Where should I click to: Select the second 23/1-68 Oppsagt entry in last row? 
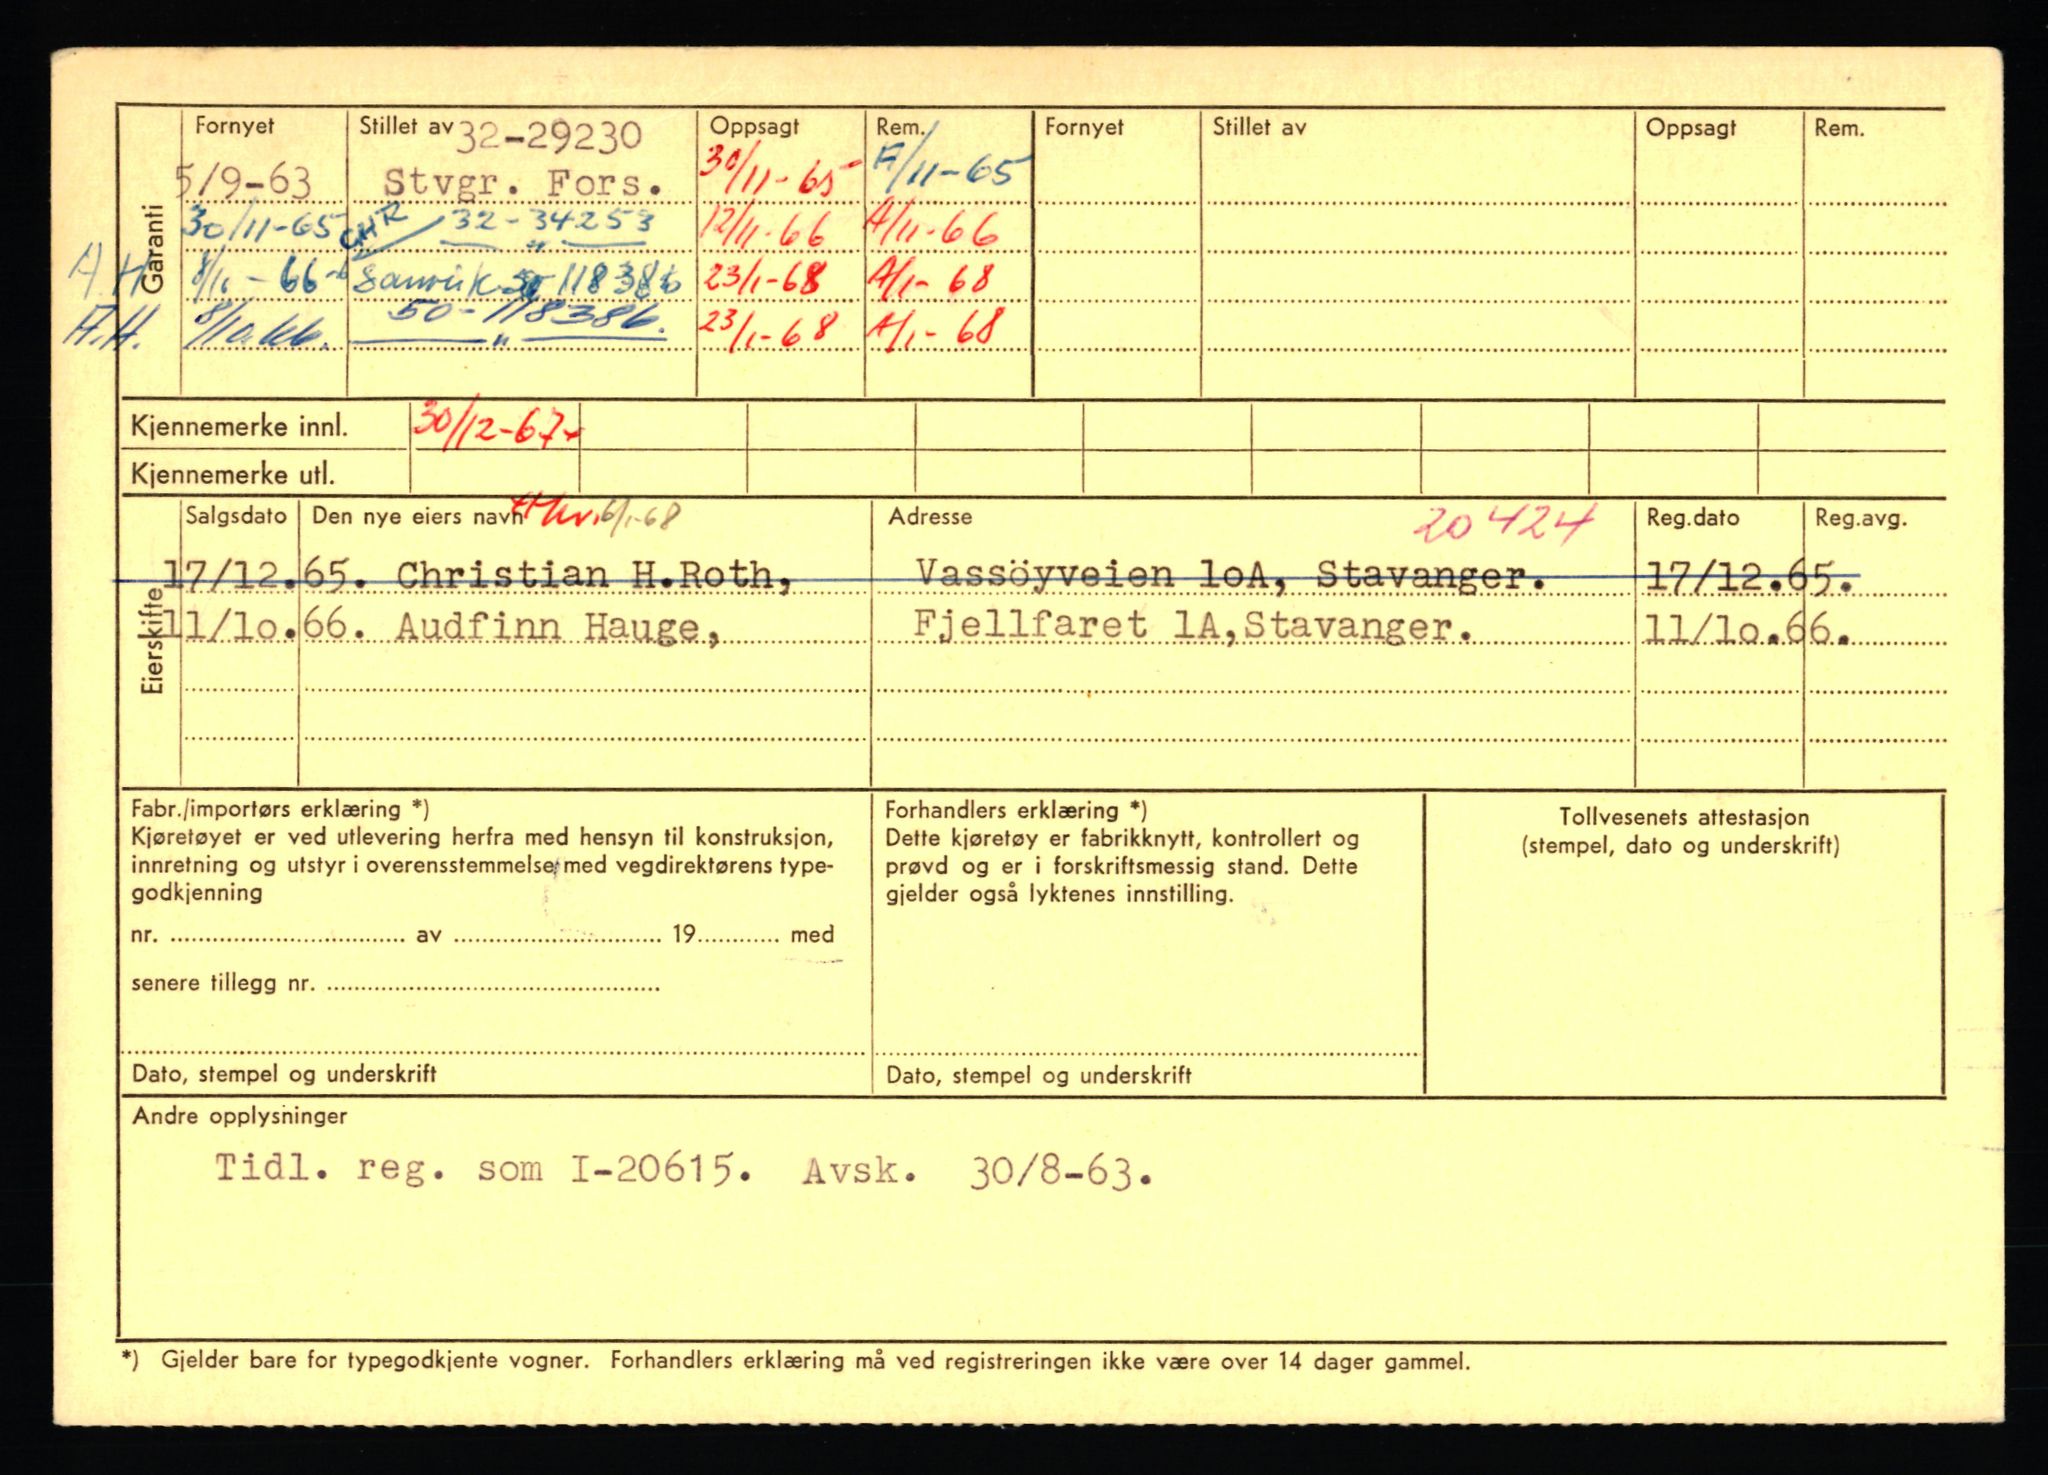tap(769, 328)
